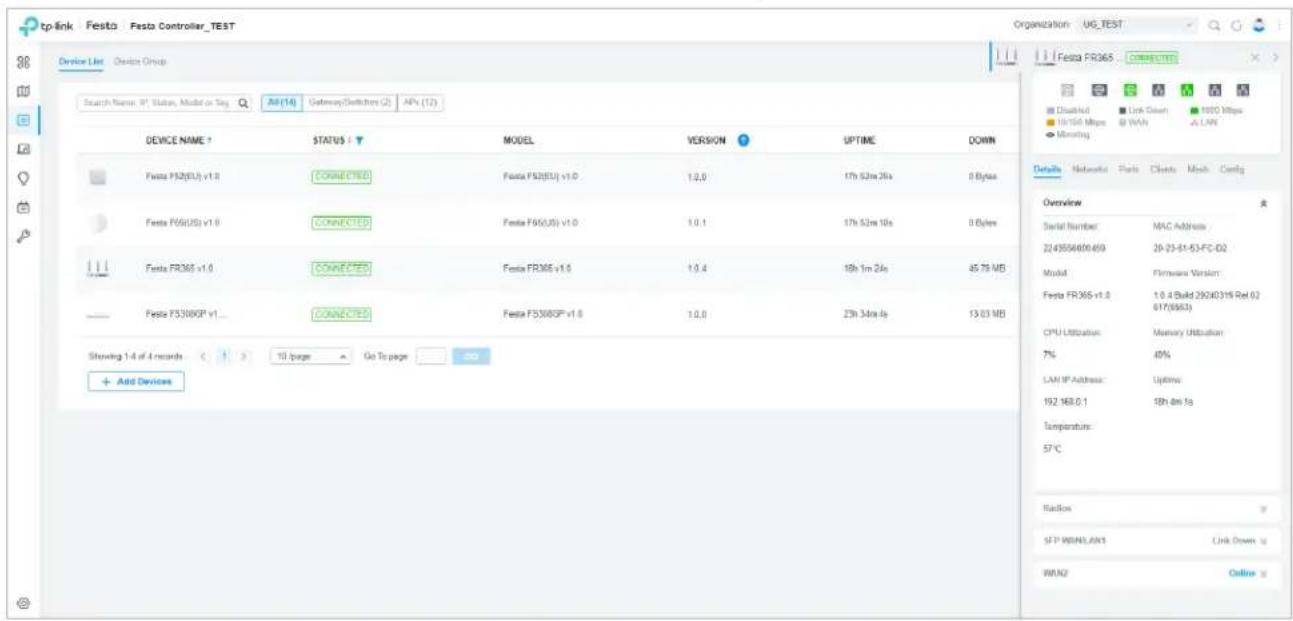This screenshot has height=621, width=1293.
Task: Focus the Go To page input box
Action: click(x=431, y=355)
